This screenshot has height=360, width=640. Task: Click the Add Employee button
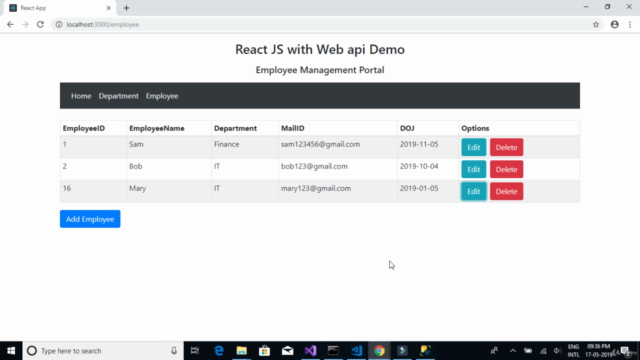90,219
